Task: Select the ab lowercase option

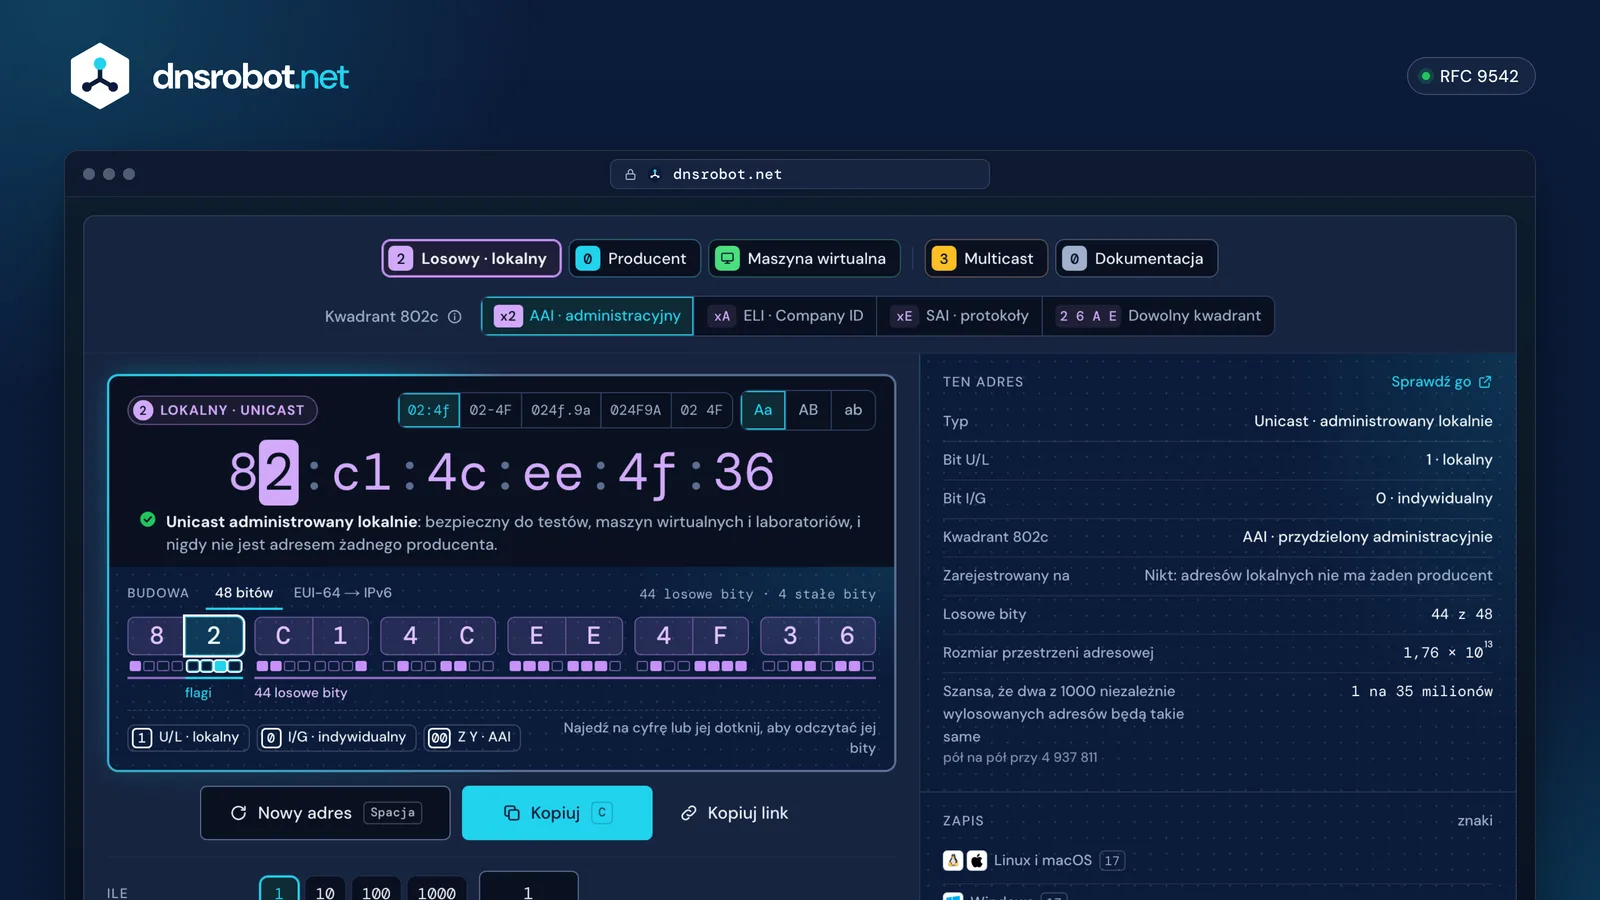Action: [853, 410]
